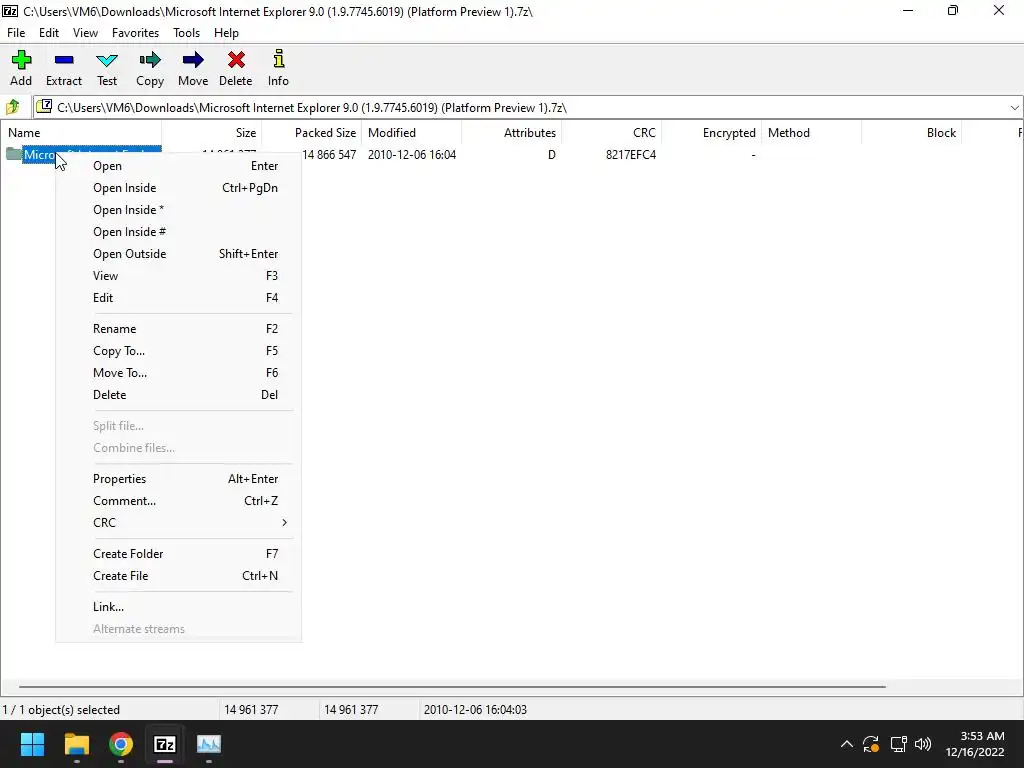1024x768 pixels.
Task: Expand the address path dropdown
Action: click(1014, 108)
